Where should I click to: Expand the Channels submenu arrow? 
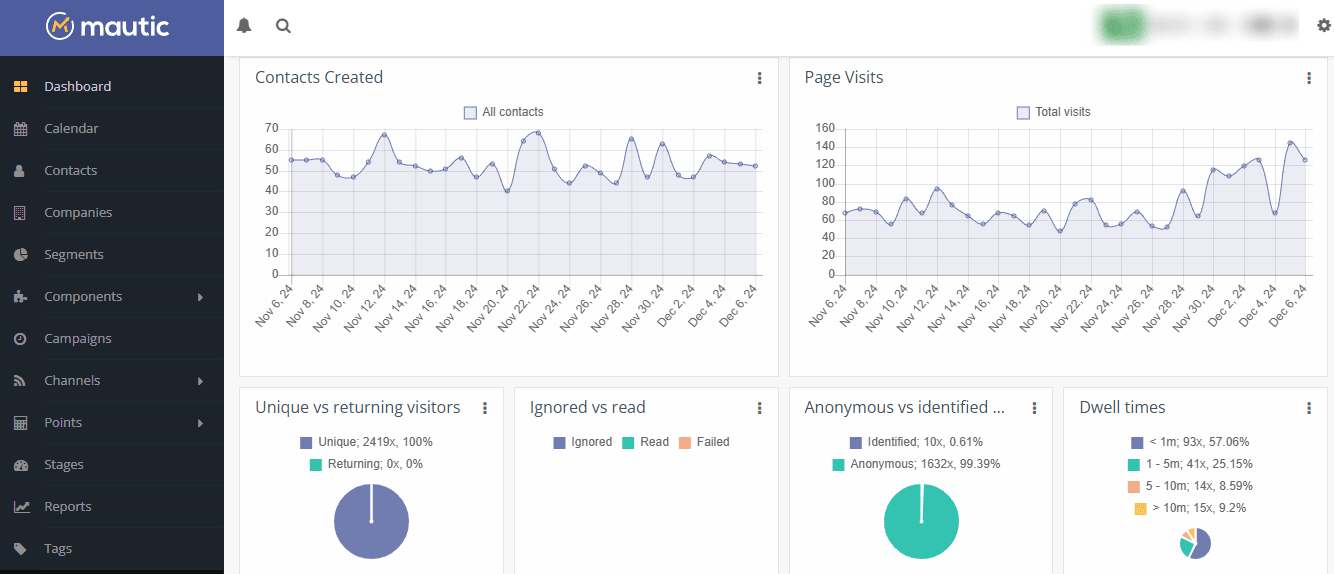[x=201, y=381]
